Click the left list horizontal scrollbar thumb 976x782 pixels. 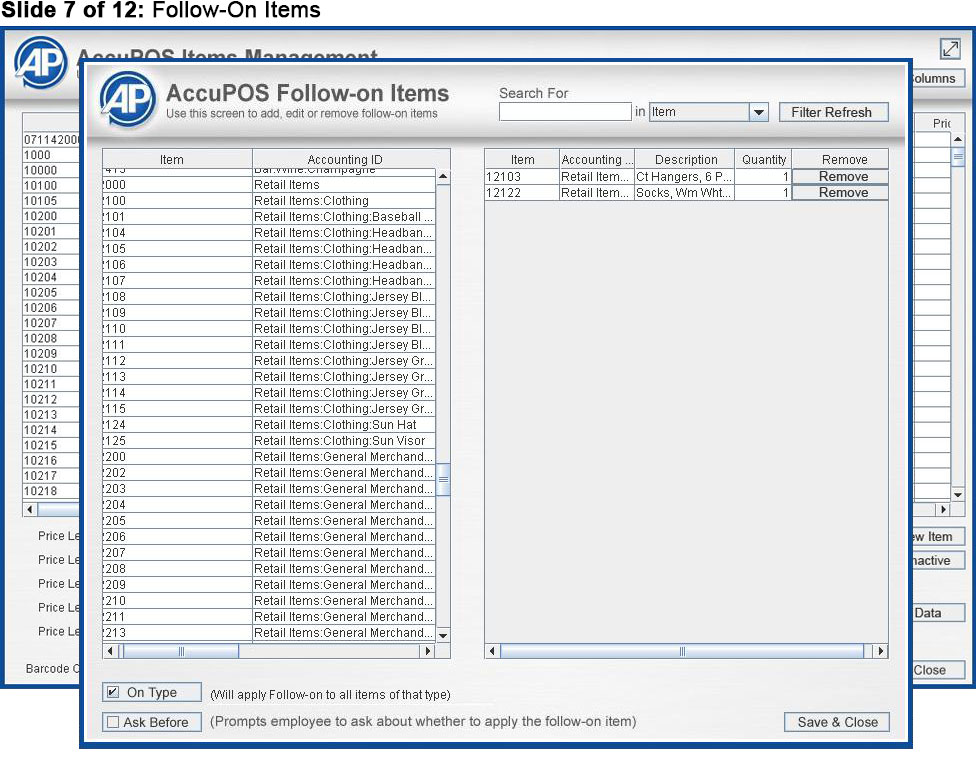181,651
